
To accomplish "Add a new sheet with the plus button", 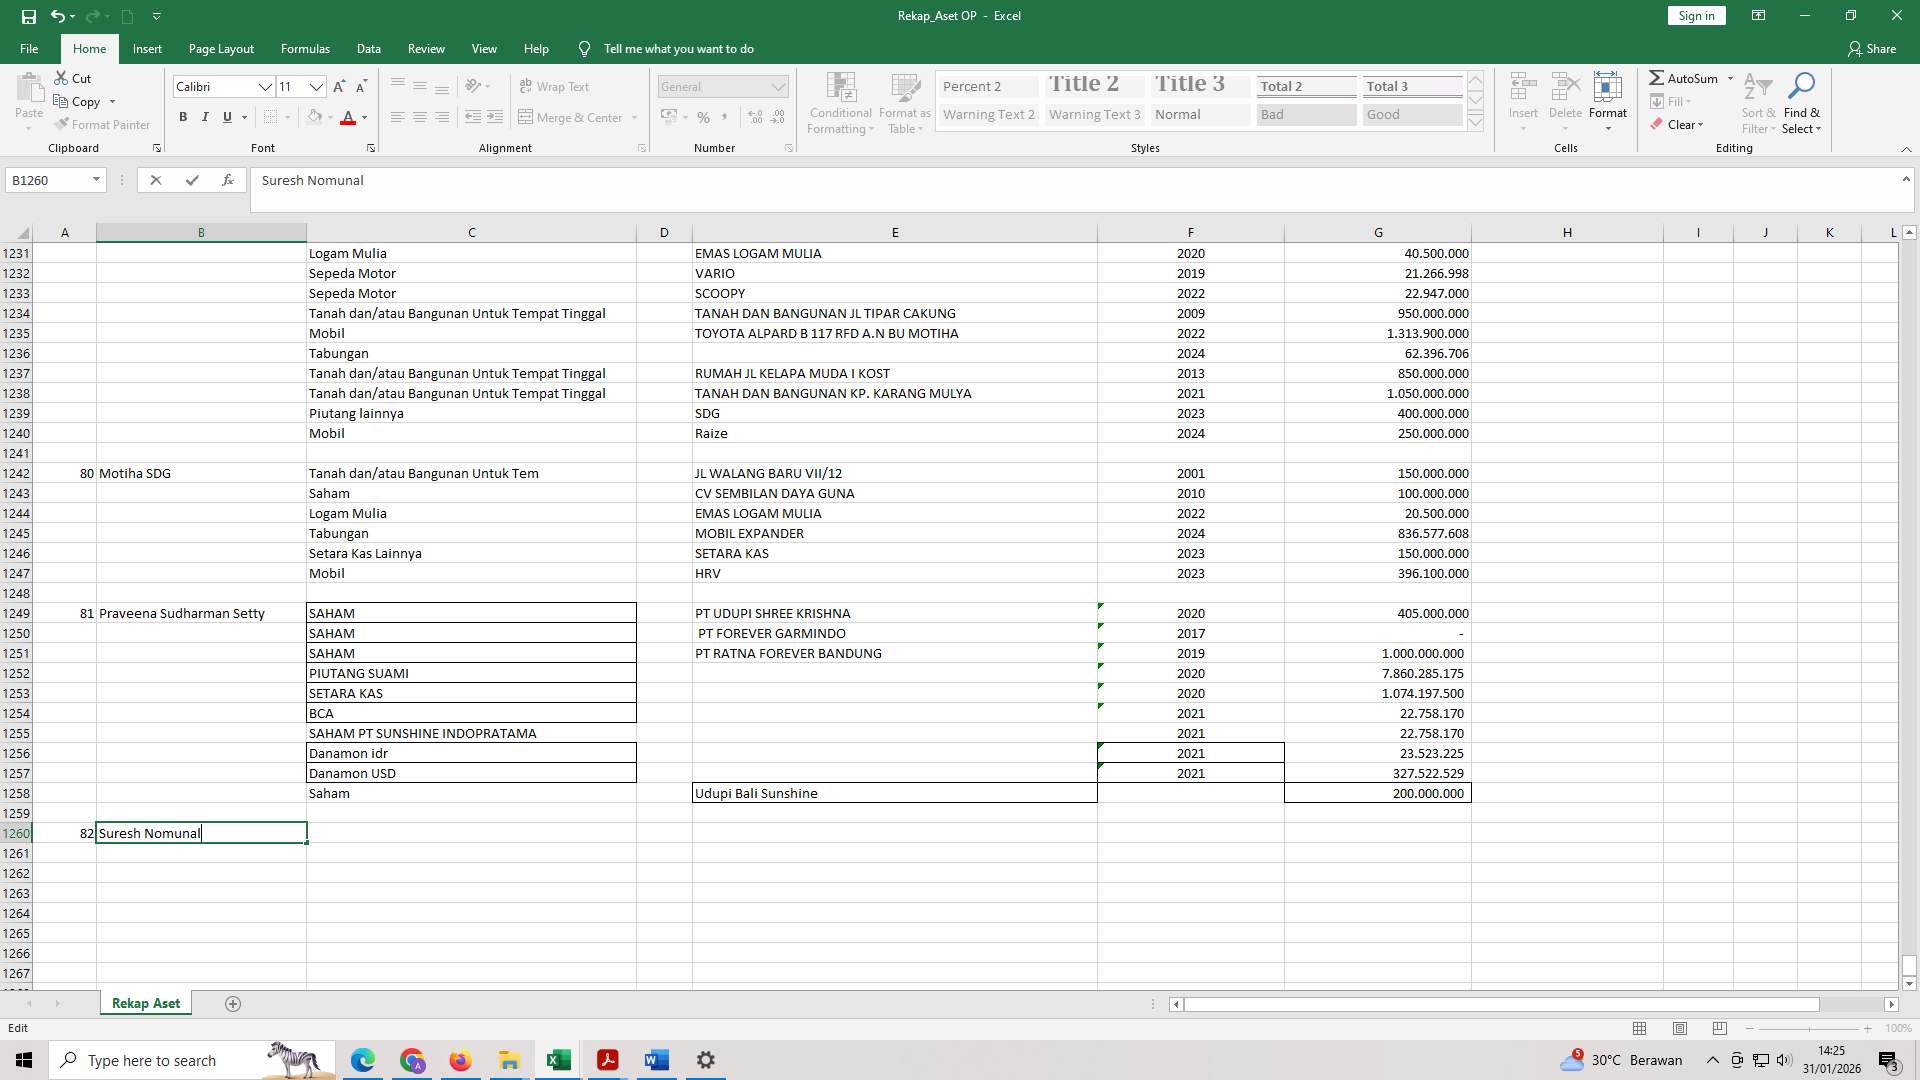I will [233, 1003].
